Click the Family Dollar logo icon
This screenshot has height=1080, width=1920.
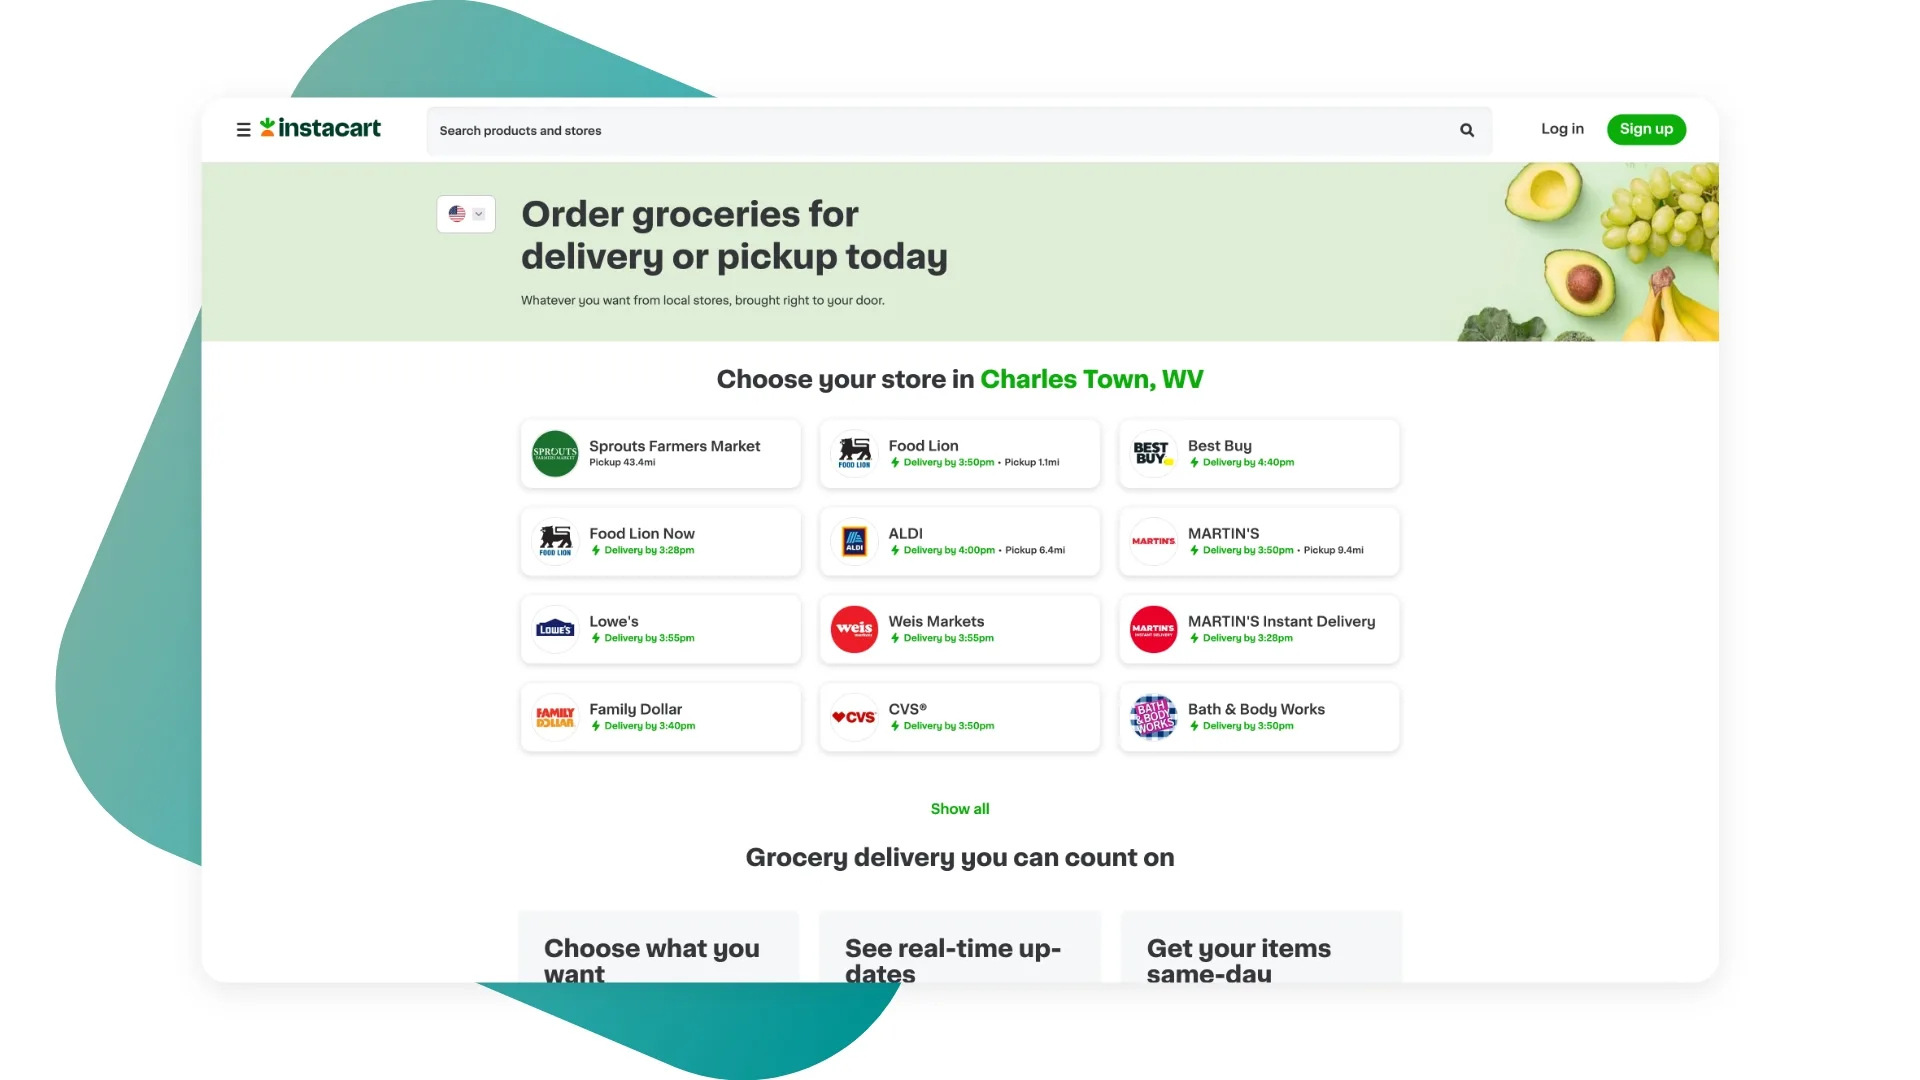[x=555, y=717]
